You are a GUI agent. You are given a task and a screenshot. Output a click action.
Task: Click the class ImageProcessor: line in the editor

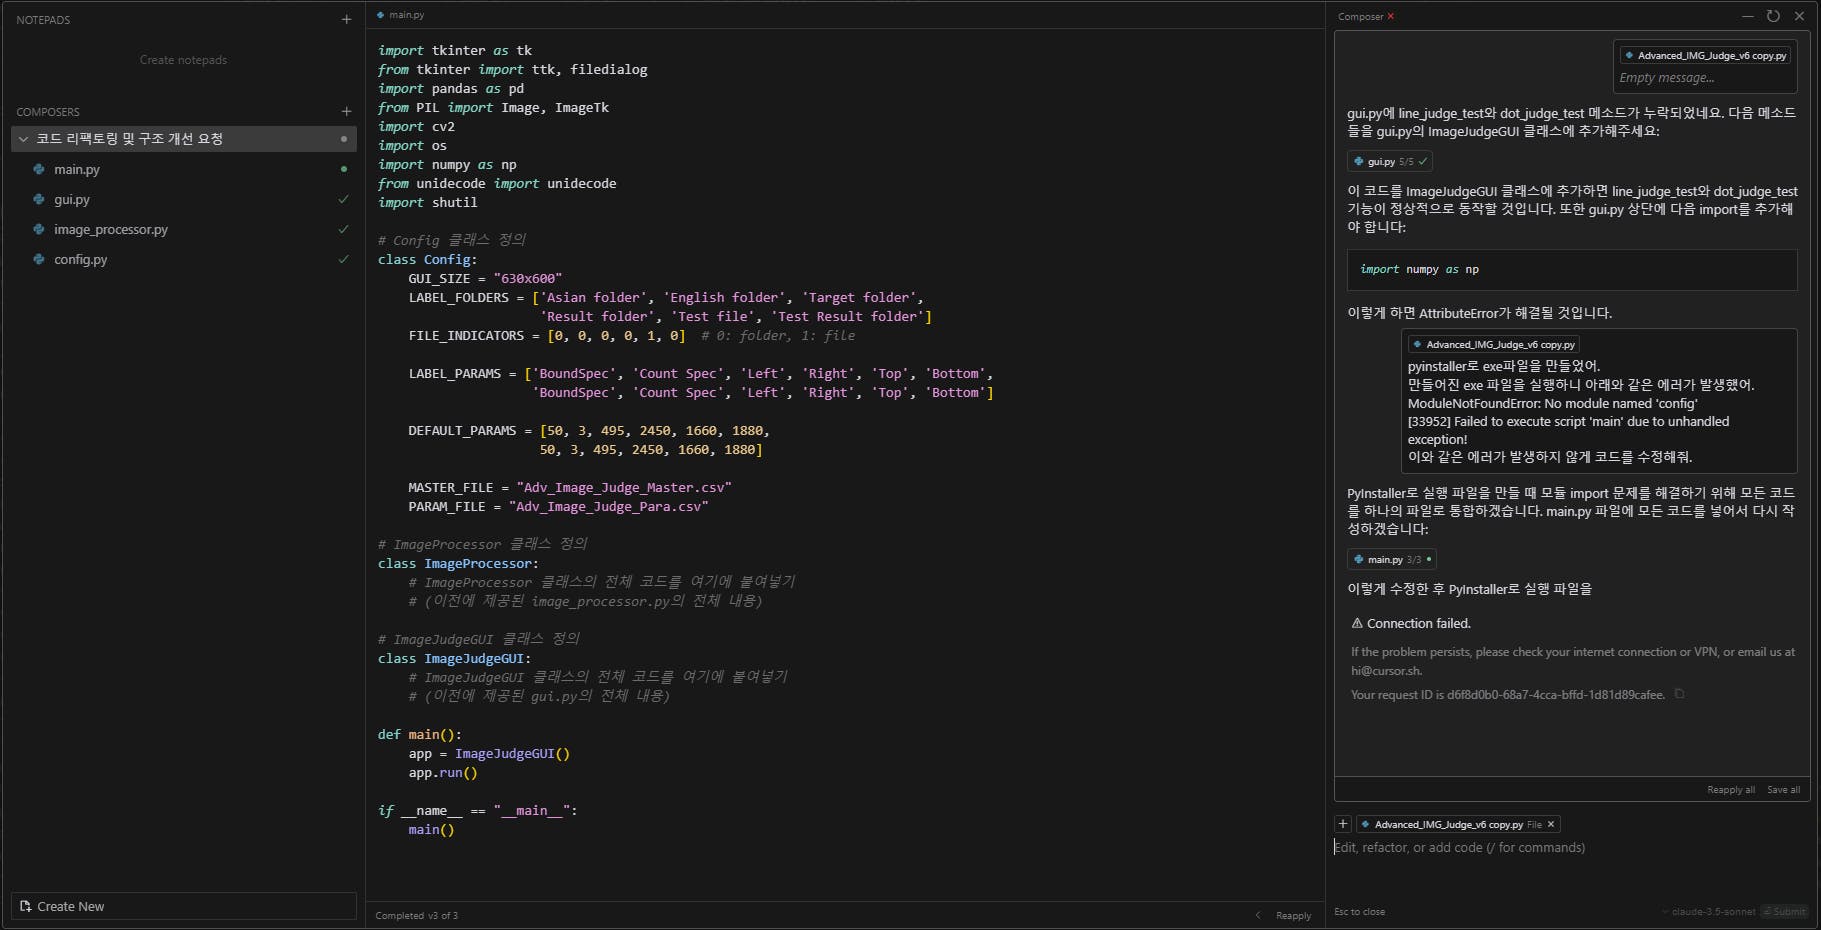[x=458, y=563]
